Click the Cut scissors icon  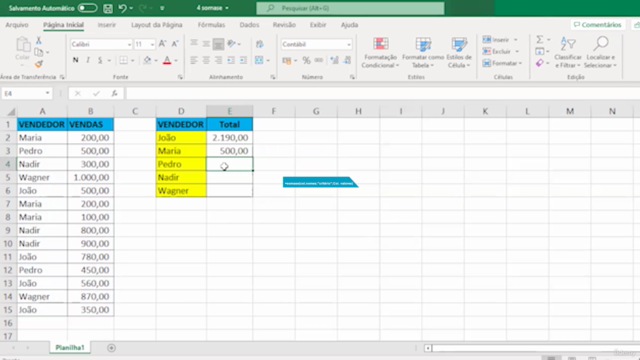39,40
